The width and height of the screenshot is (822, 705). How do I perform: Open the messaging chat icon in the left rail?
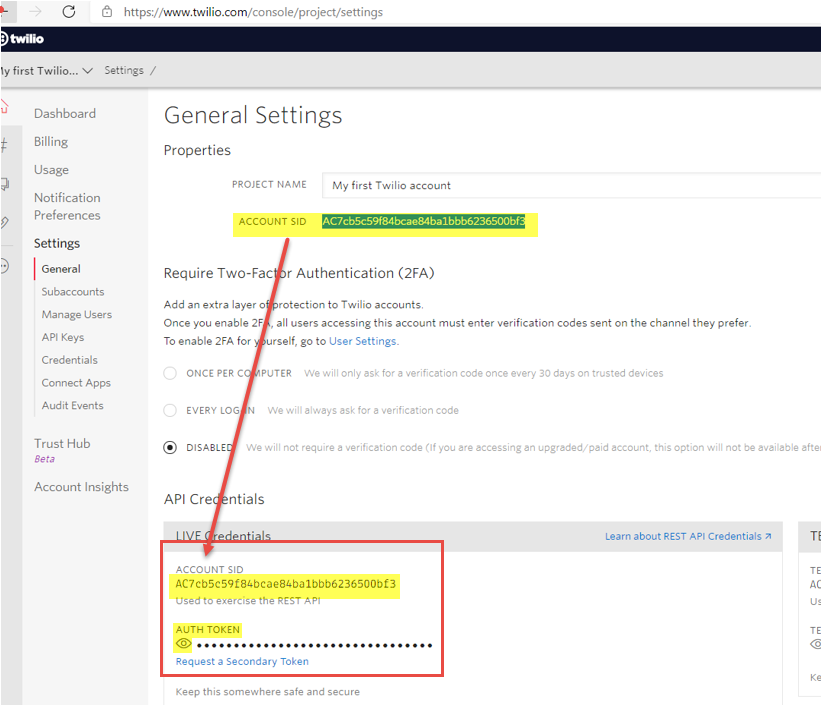point(5,184)
